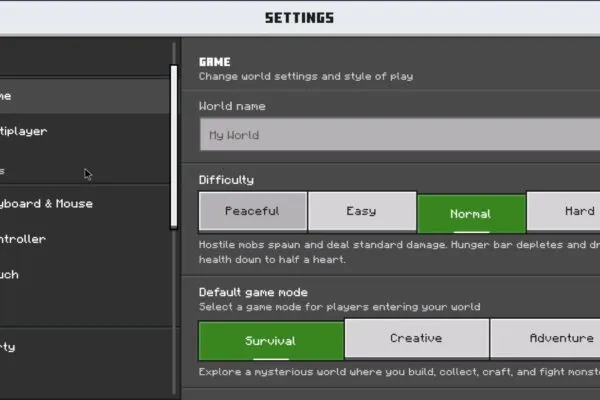The width and height of the screenshot is (600, 400).
Task: Choose Normal difficulty
Action: (x=471, y=214)
